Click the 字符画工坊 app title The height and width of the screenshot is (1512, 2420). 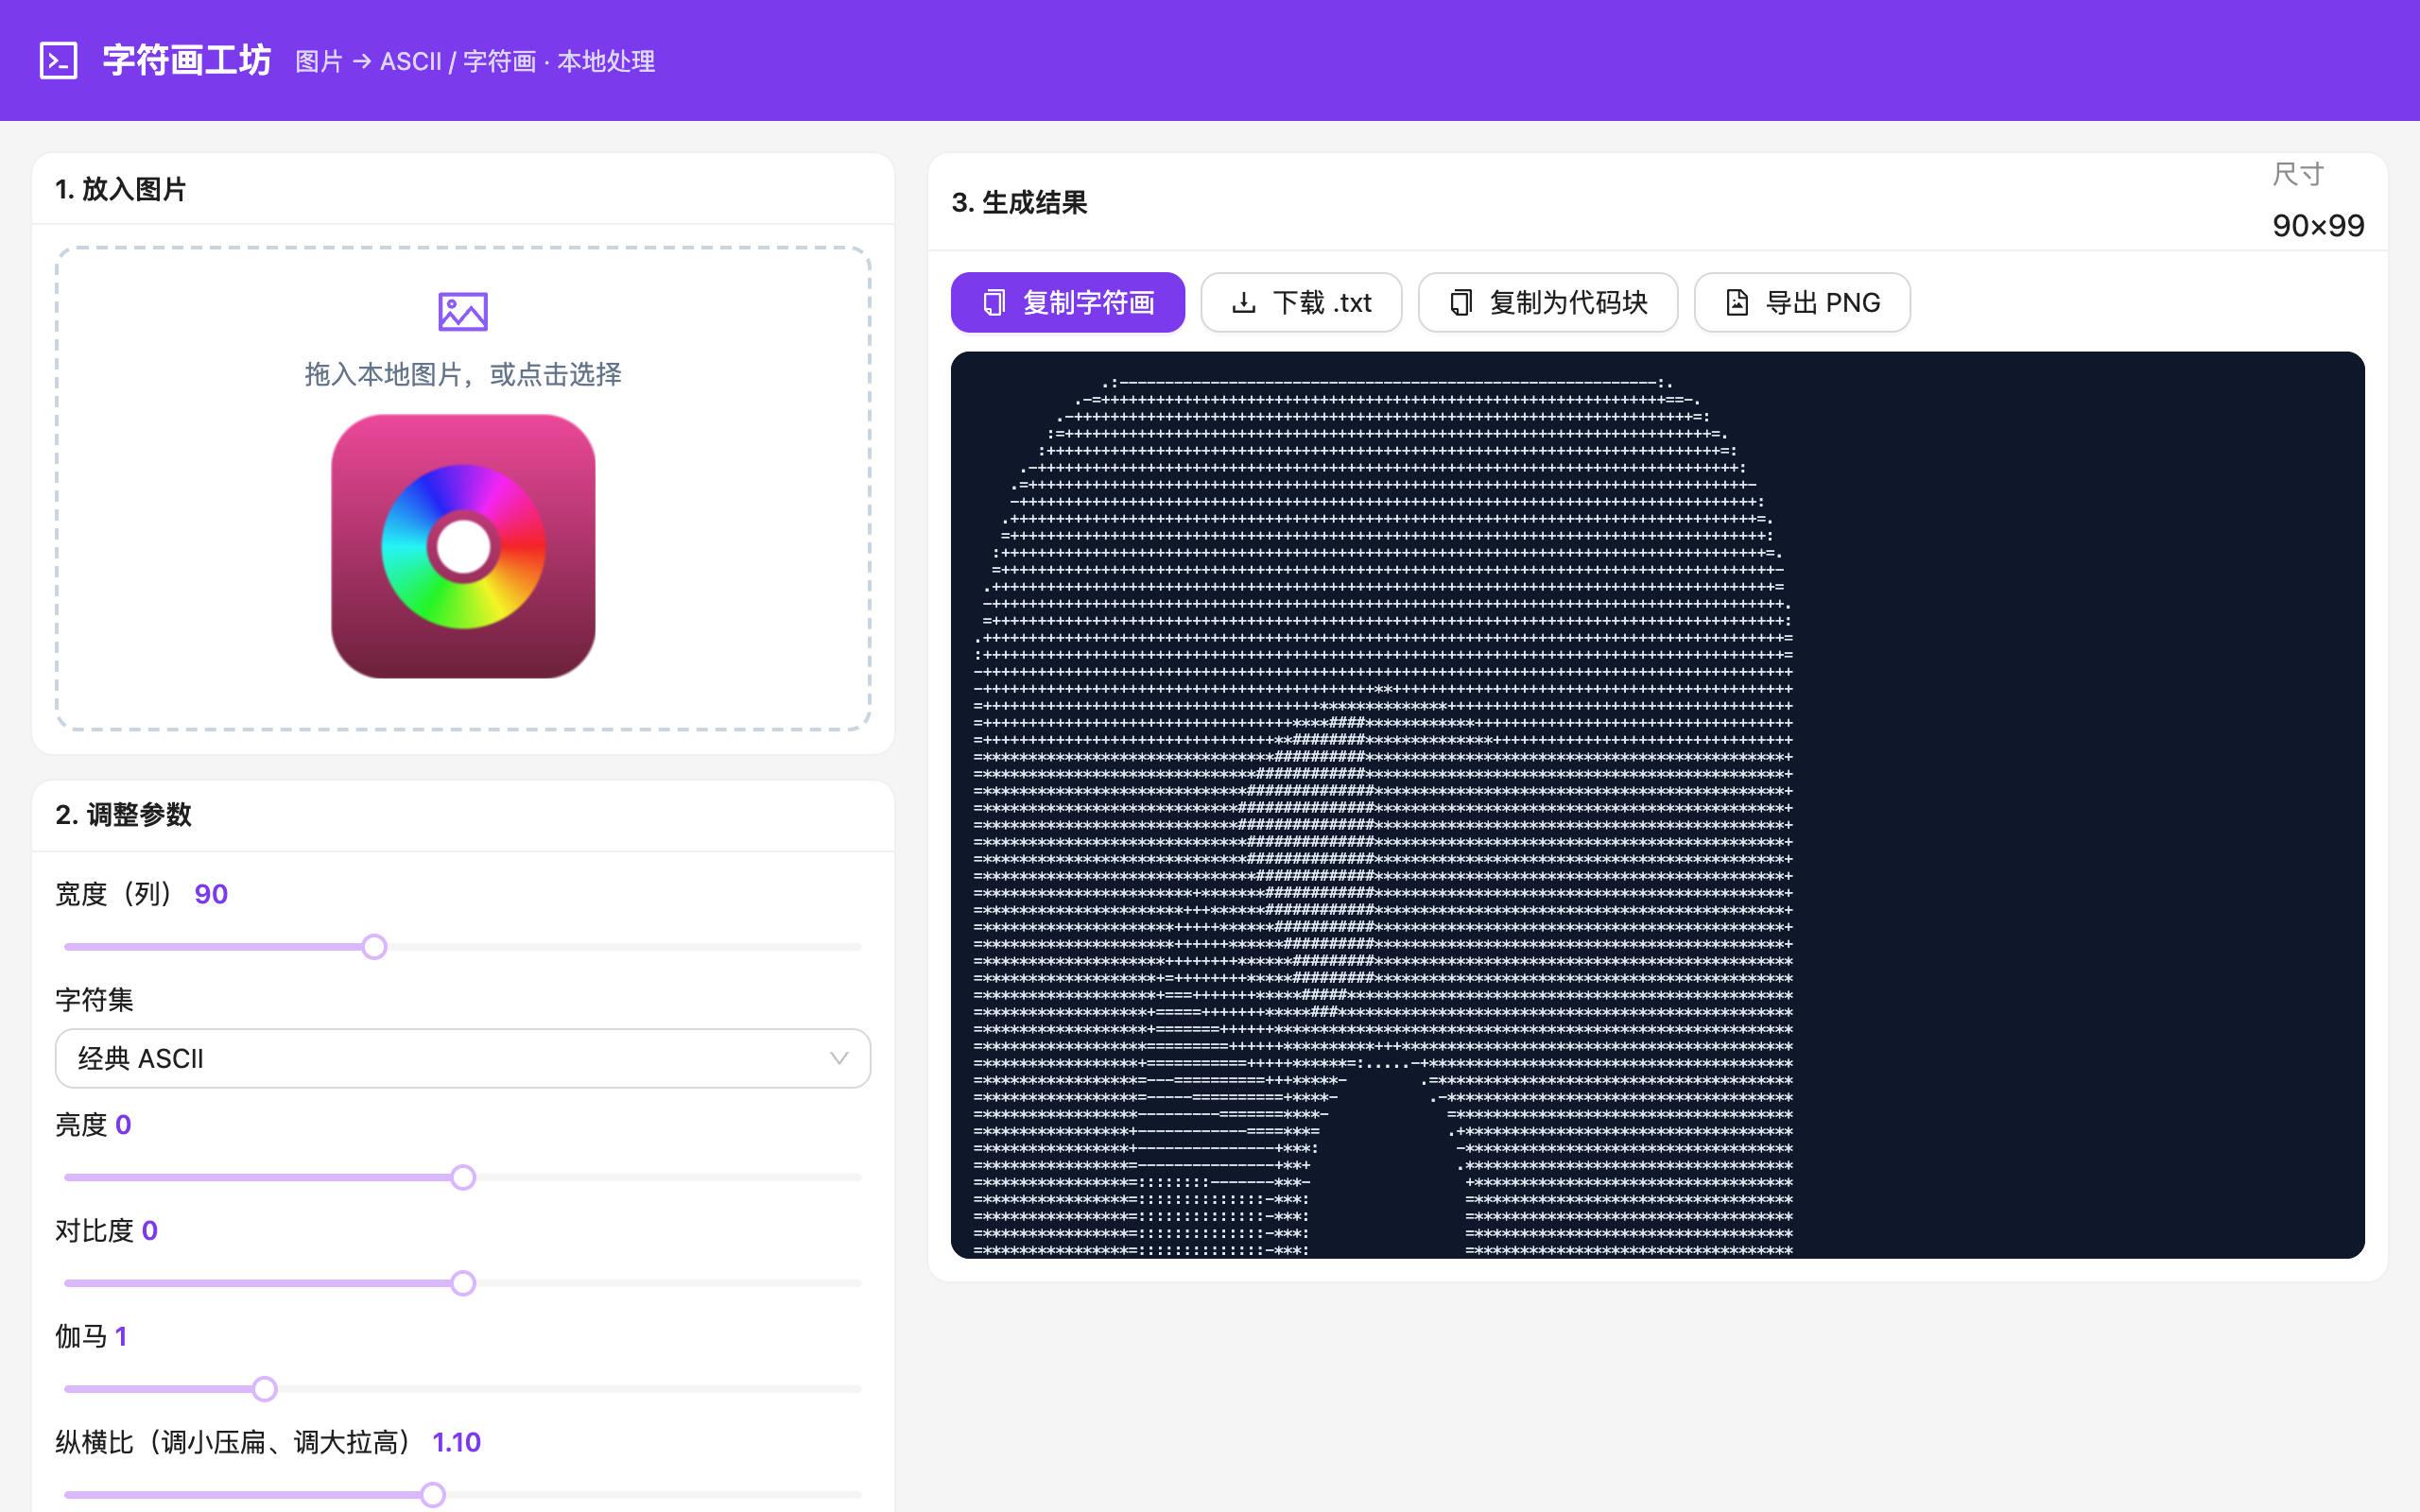pyautogui.click(x=187, y=60)
